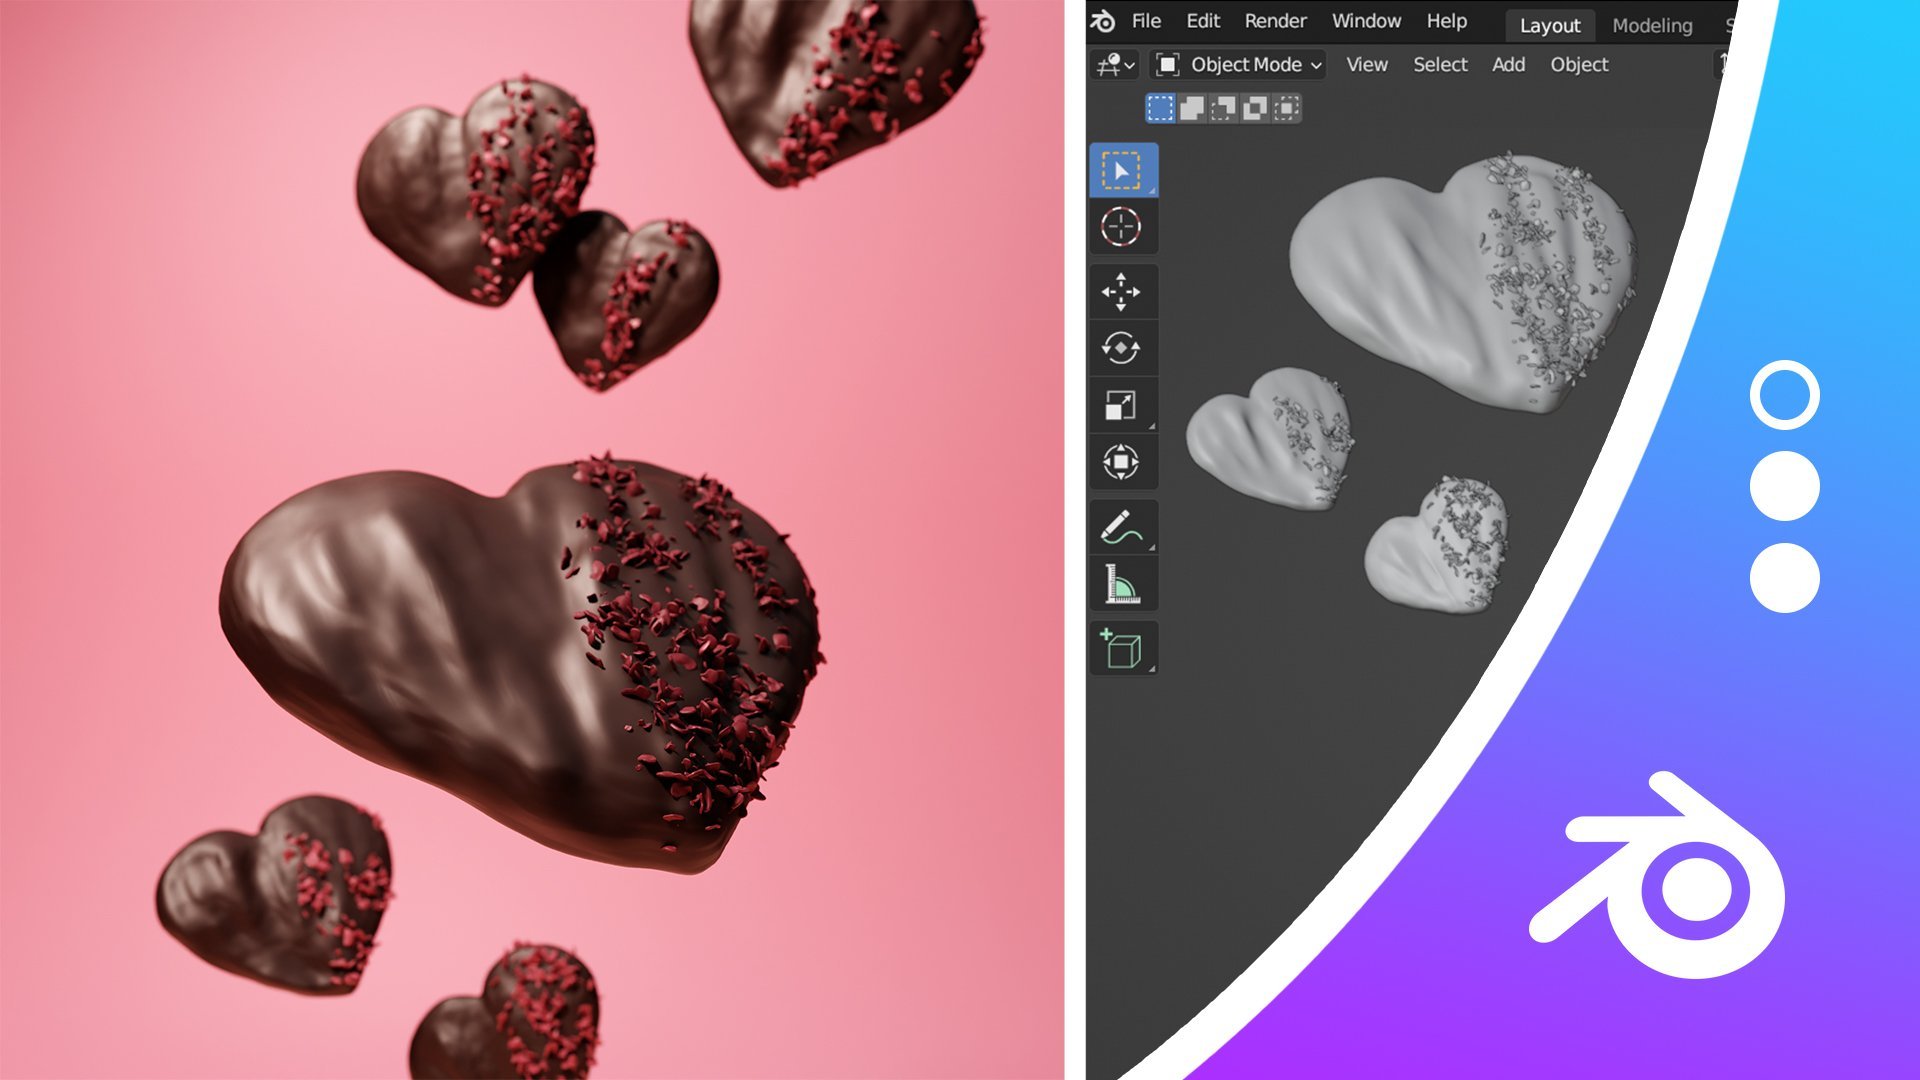Select the Select Box tool
The height and width of the screenshot is (1080, 1920).
pos(1122,171)
